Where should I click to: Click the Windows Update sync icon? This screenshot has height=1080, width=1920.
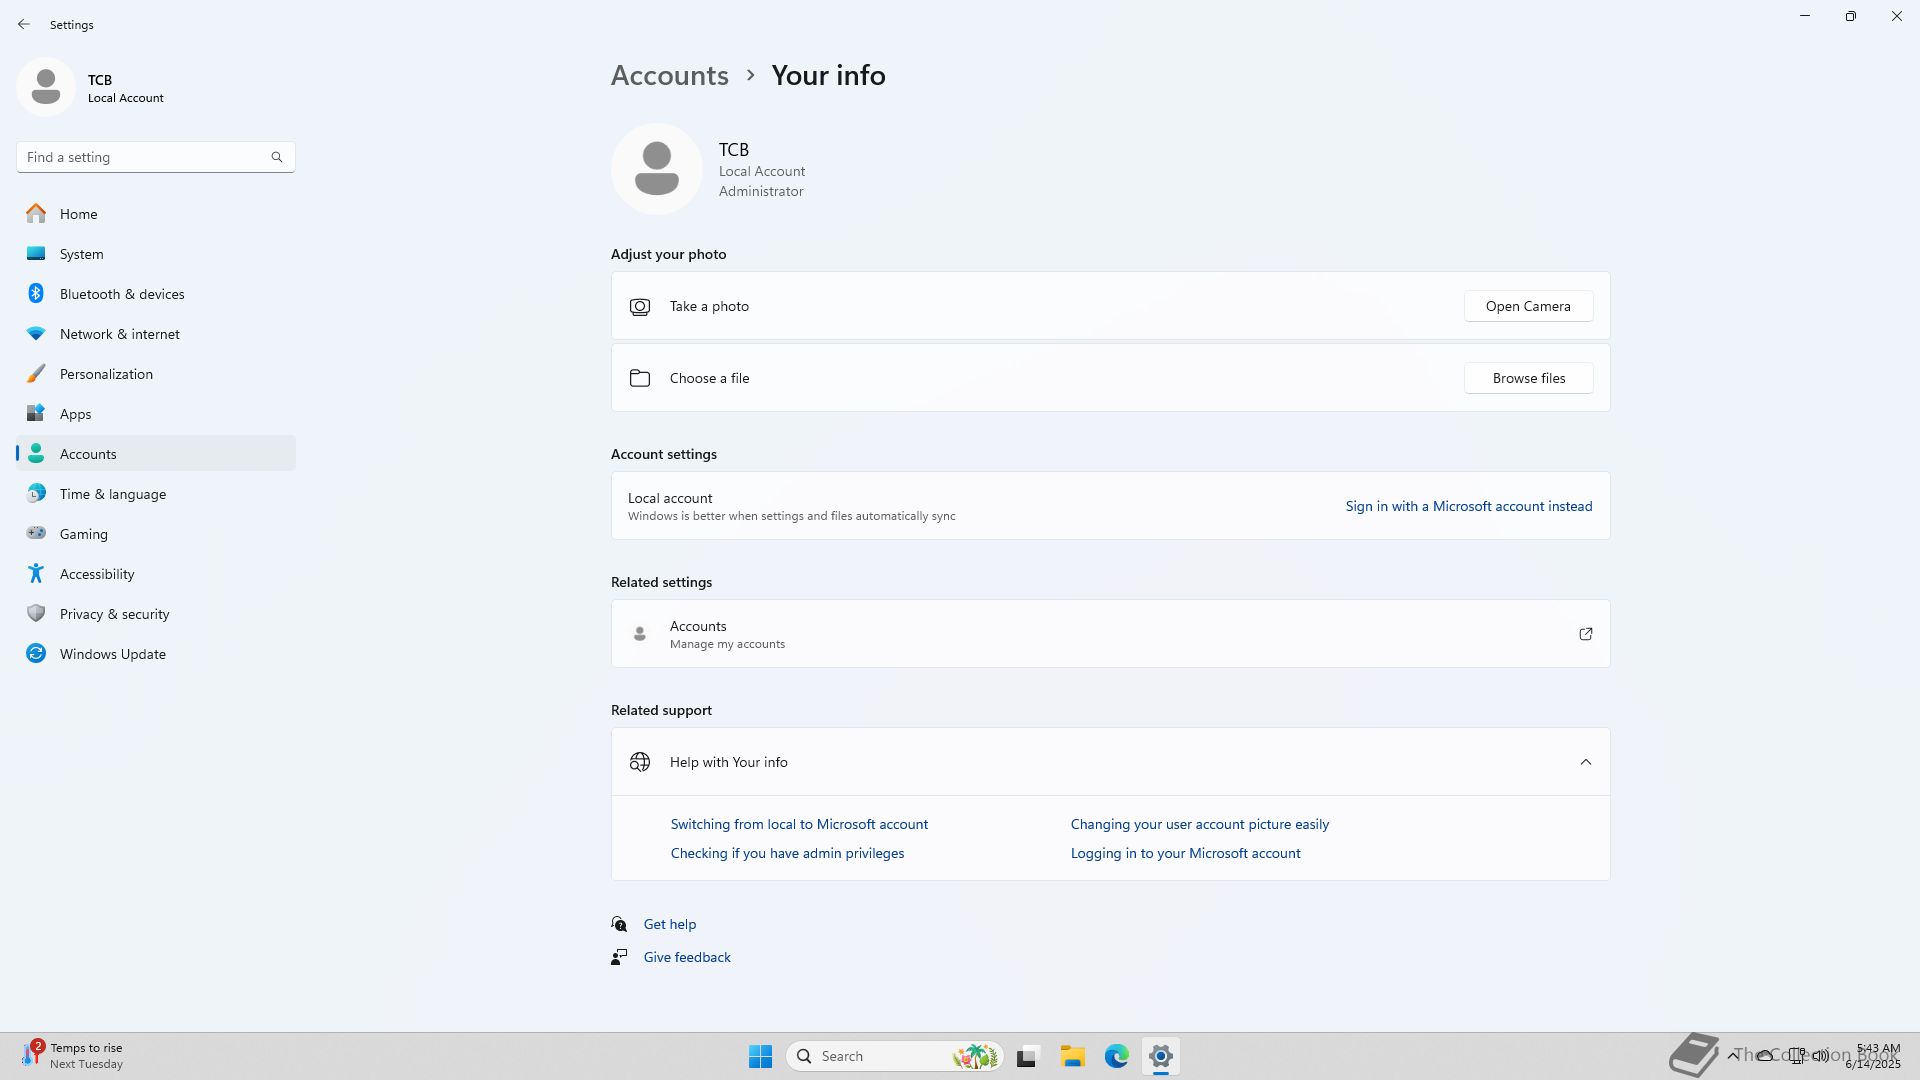[36, 654]
